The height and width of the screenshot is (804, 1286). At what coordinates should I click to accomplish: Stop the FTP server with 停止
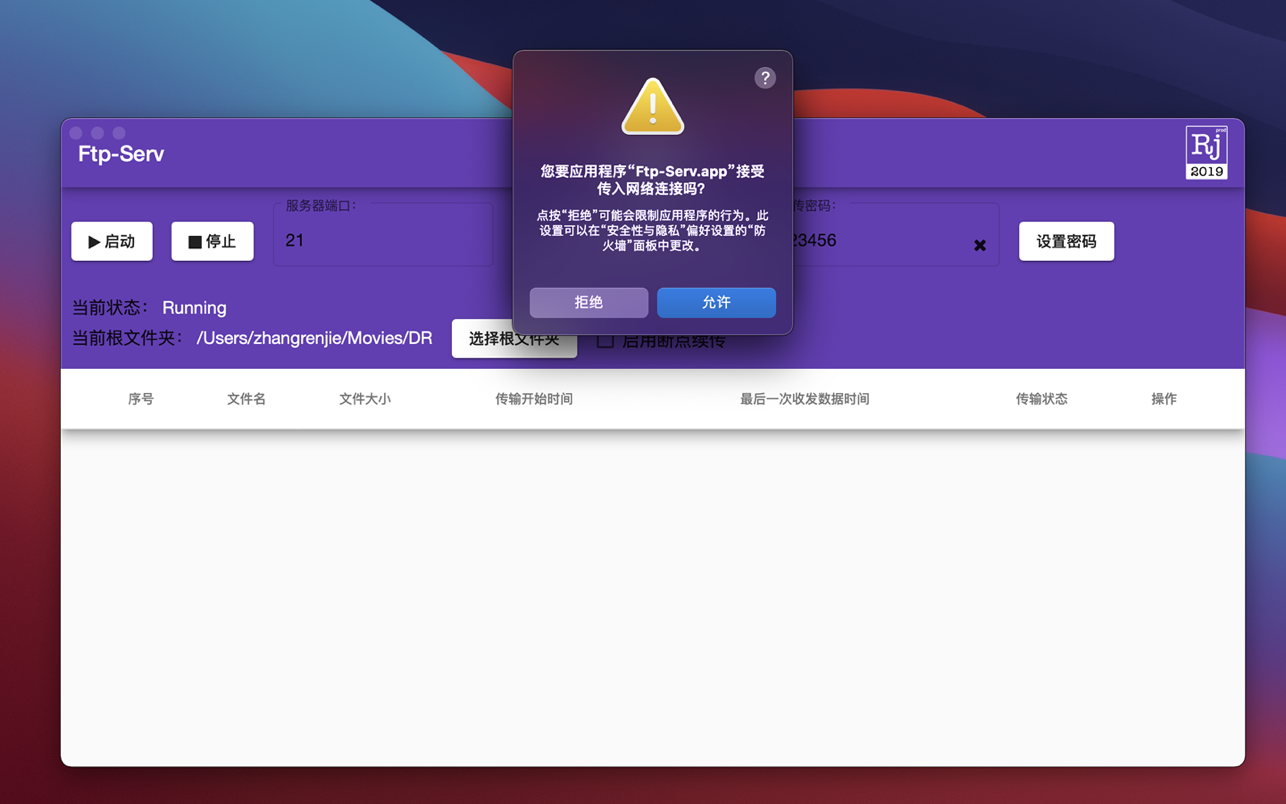(212, 241)
